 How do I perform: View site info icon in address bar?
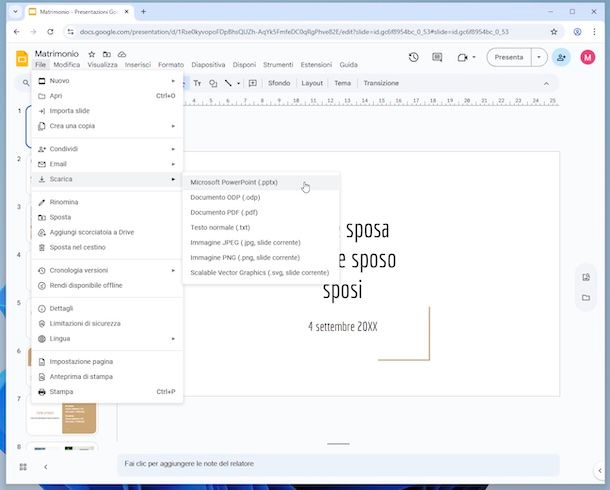tap(70, 32)
